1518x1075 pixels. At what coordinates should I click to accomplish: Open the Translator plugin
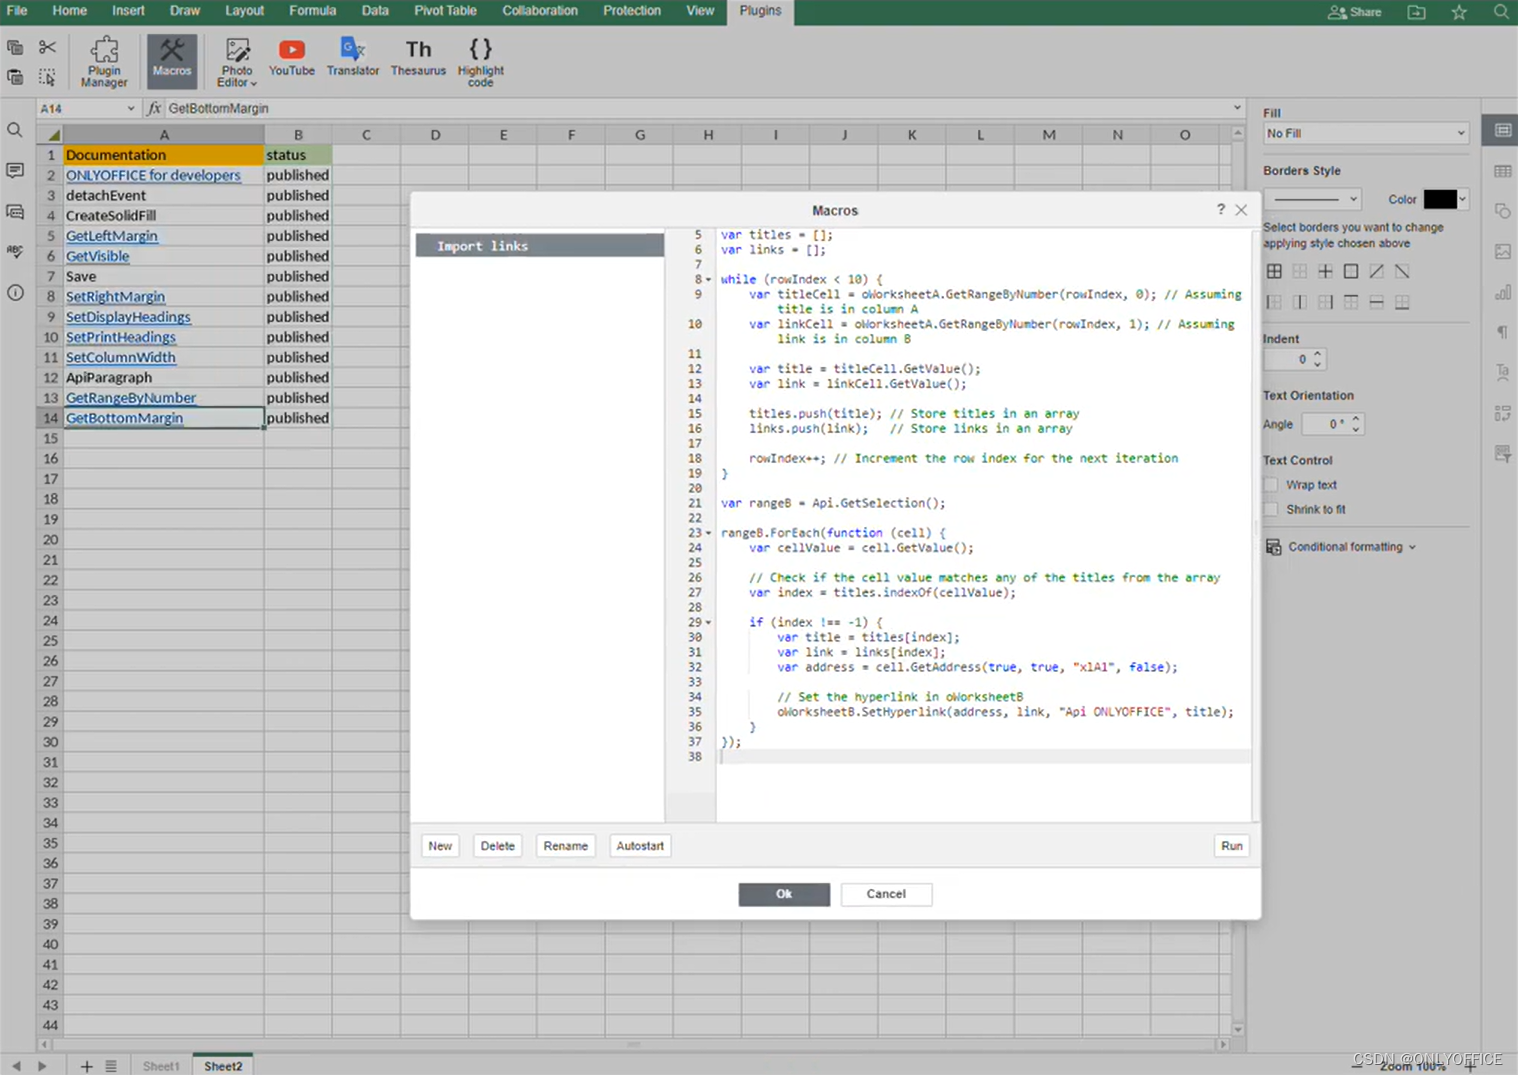coord(353,58)
